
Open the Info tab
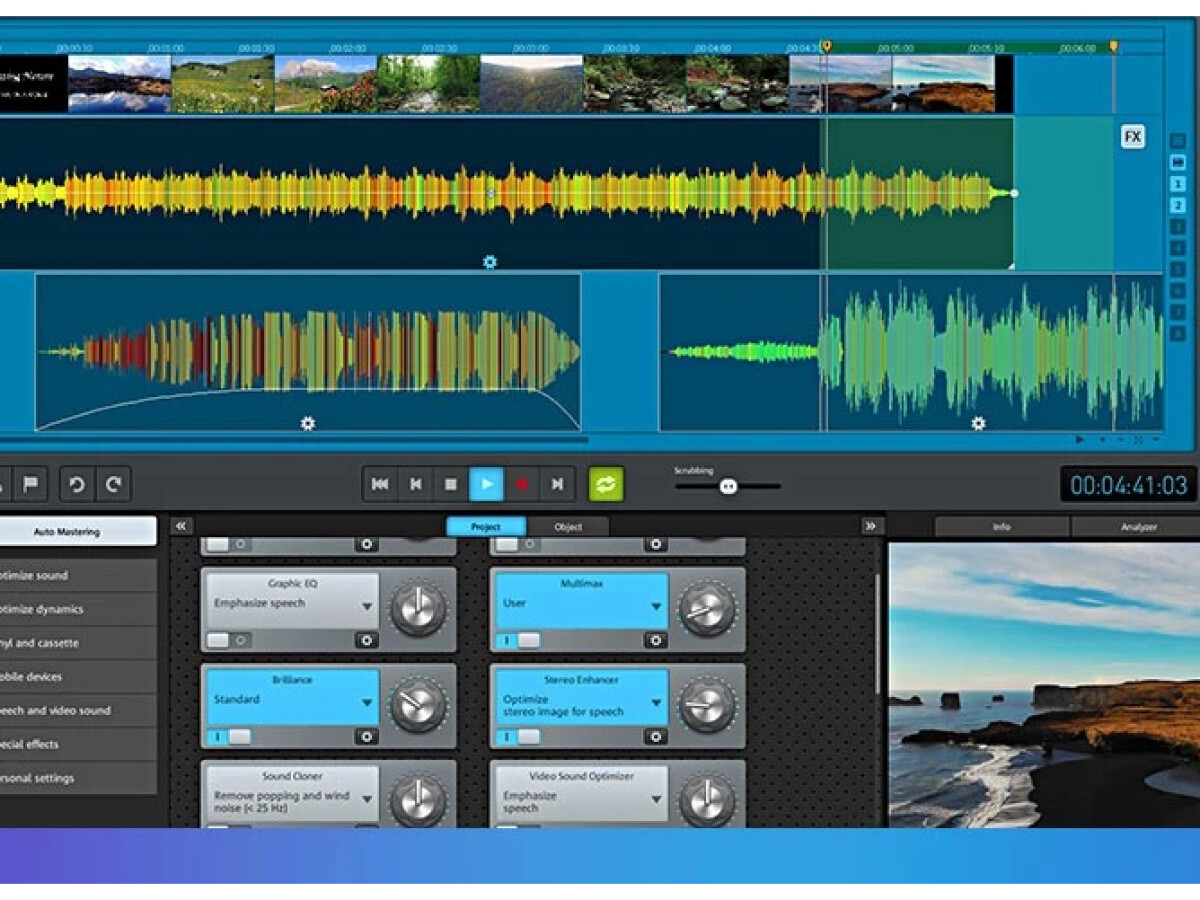(x=1001, y=527)
